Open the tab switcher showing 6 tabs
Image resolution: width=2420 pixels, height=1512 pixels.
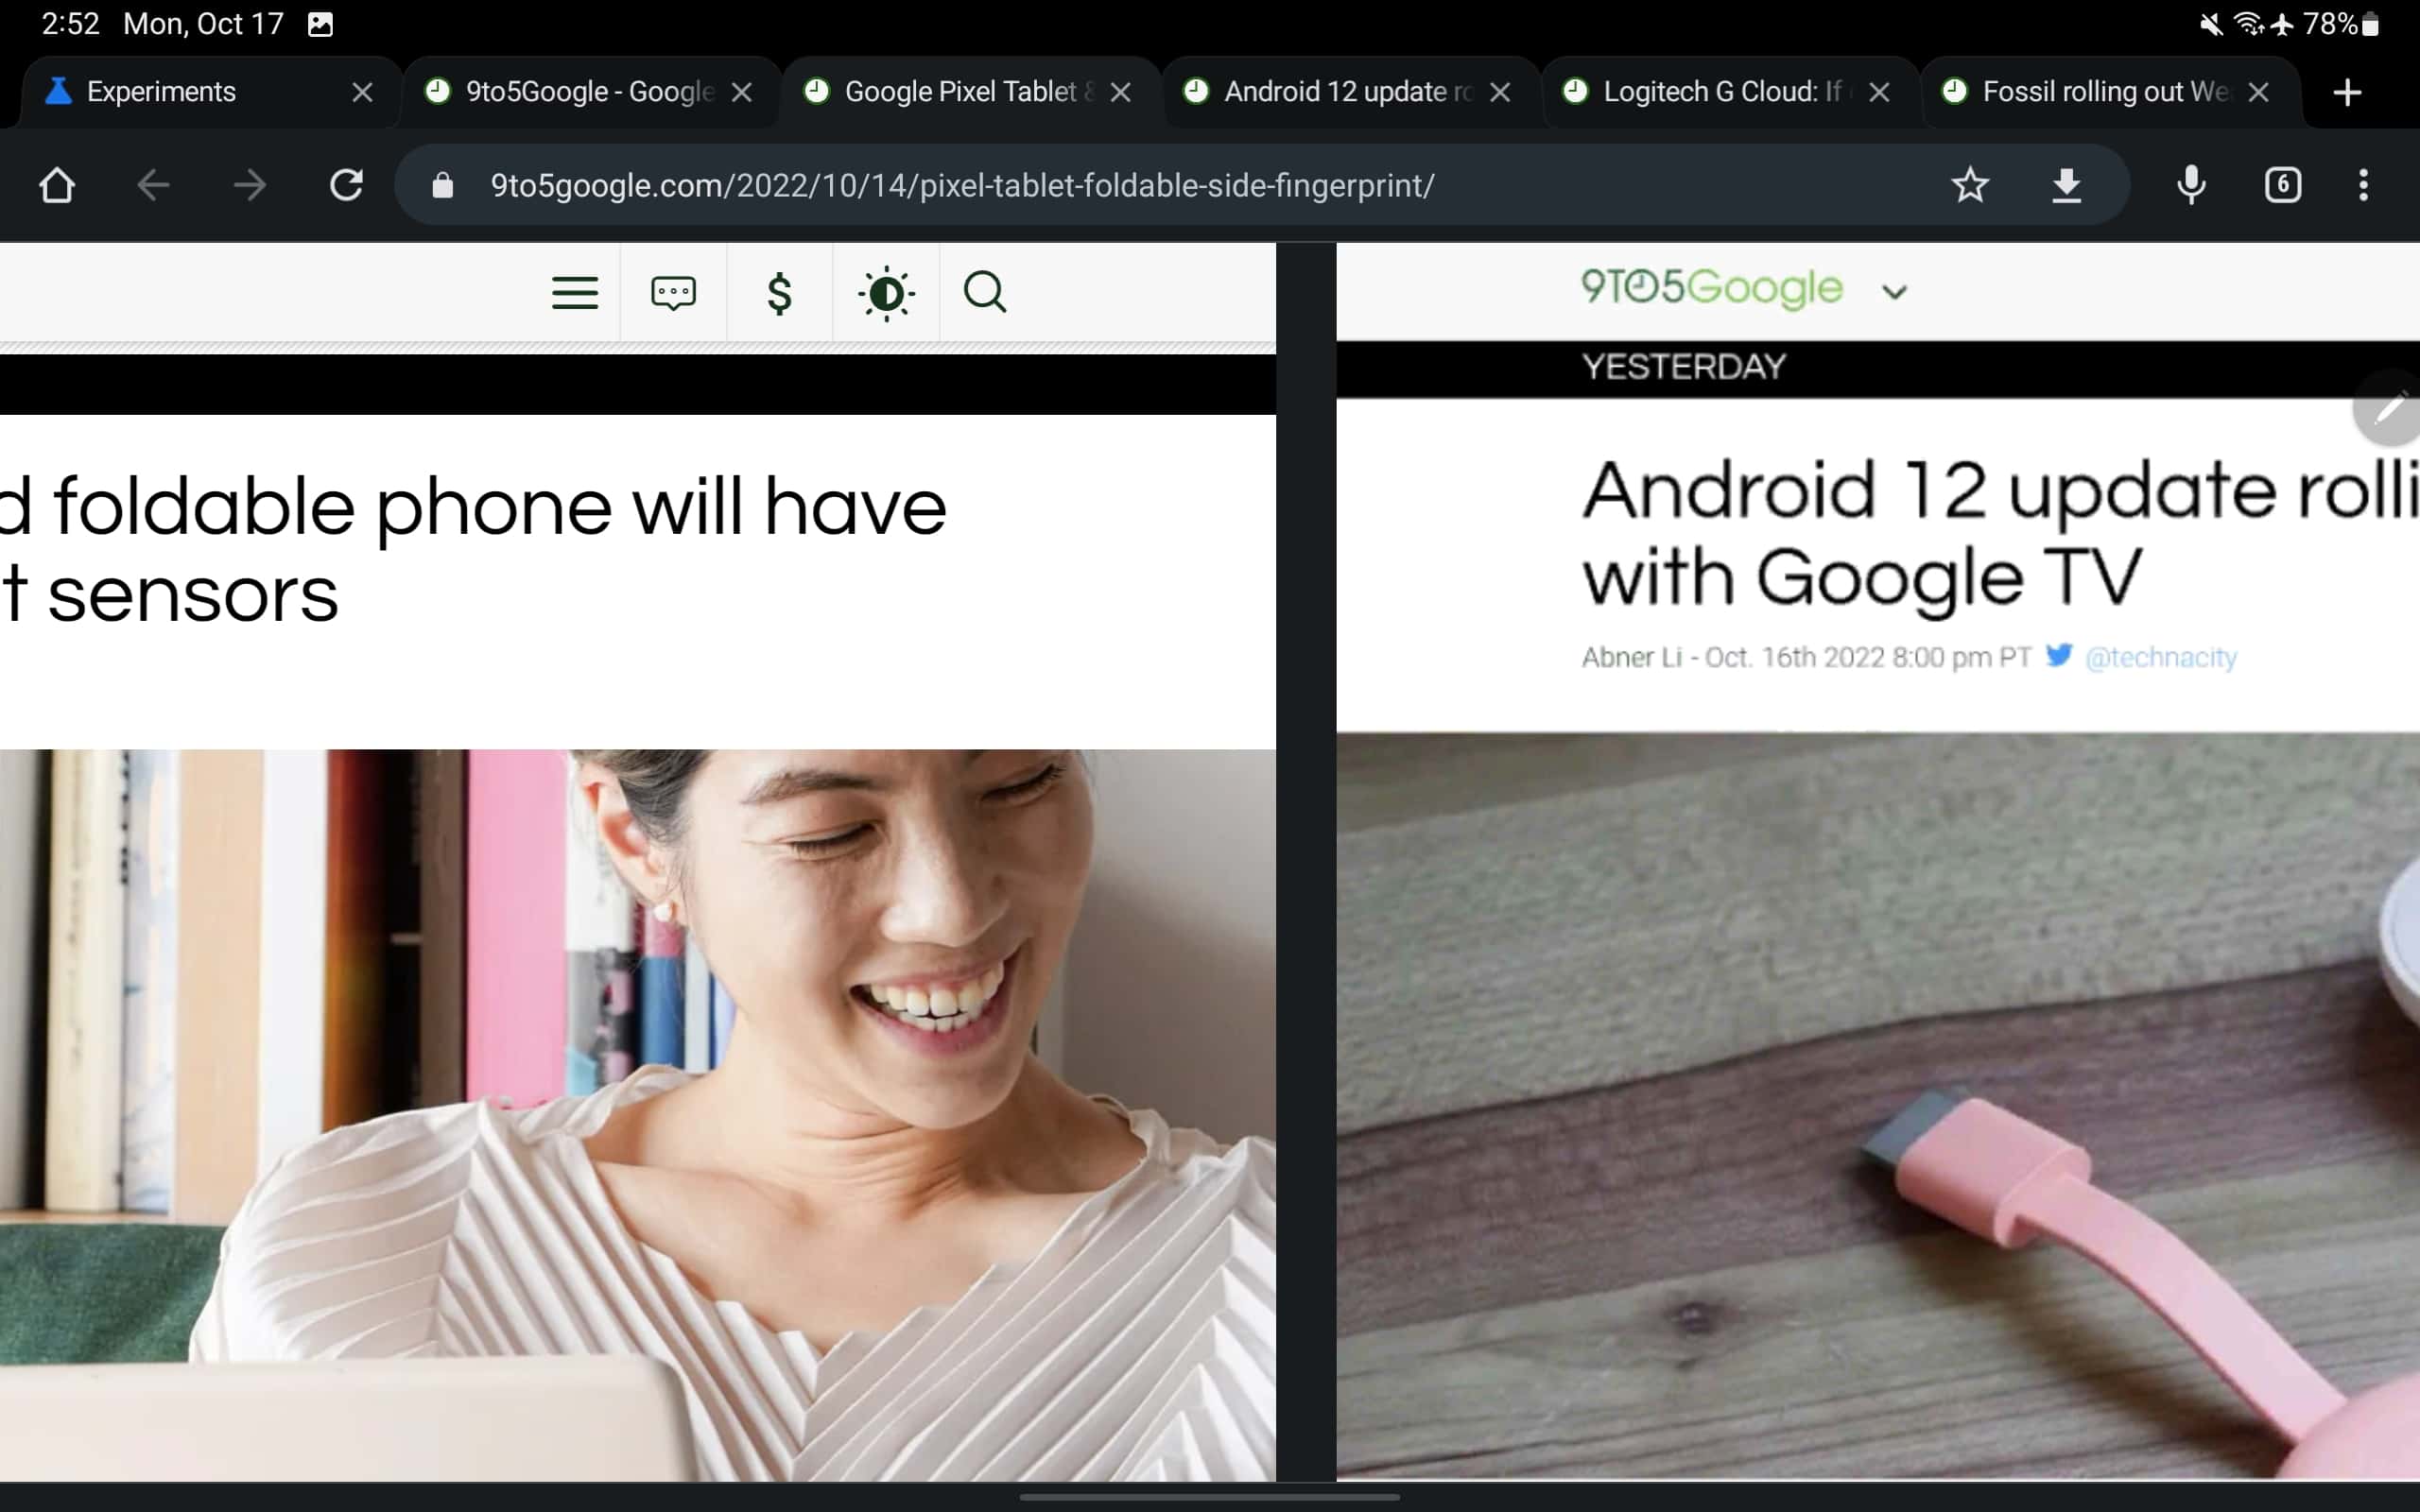coord(2282,185)
